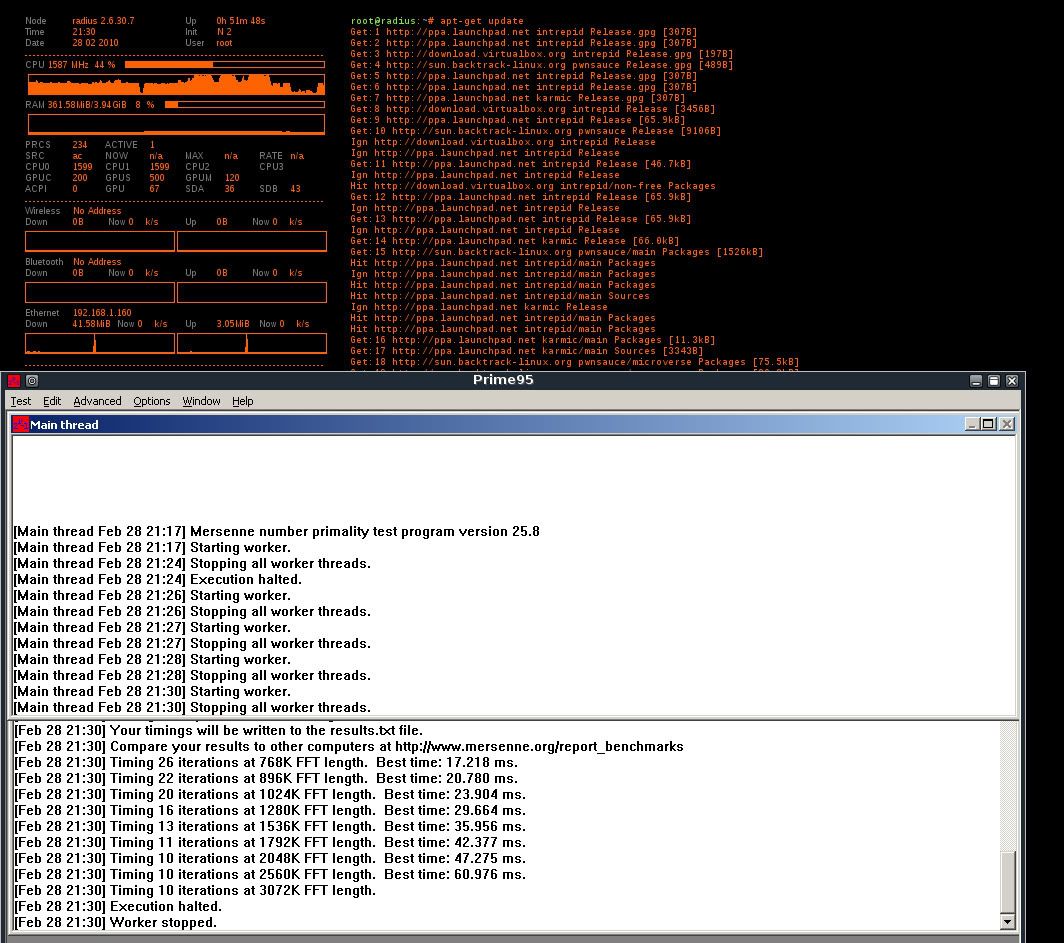Click the Main thread title bar
The height and width of the screenshot is (943, 1064).
pyautogui.click(x=514, y=425)
